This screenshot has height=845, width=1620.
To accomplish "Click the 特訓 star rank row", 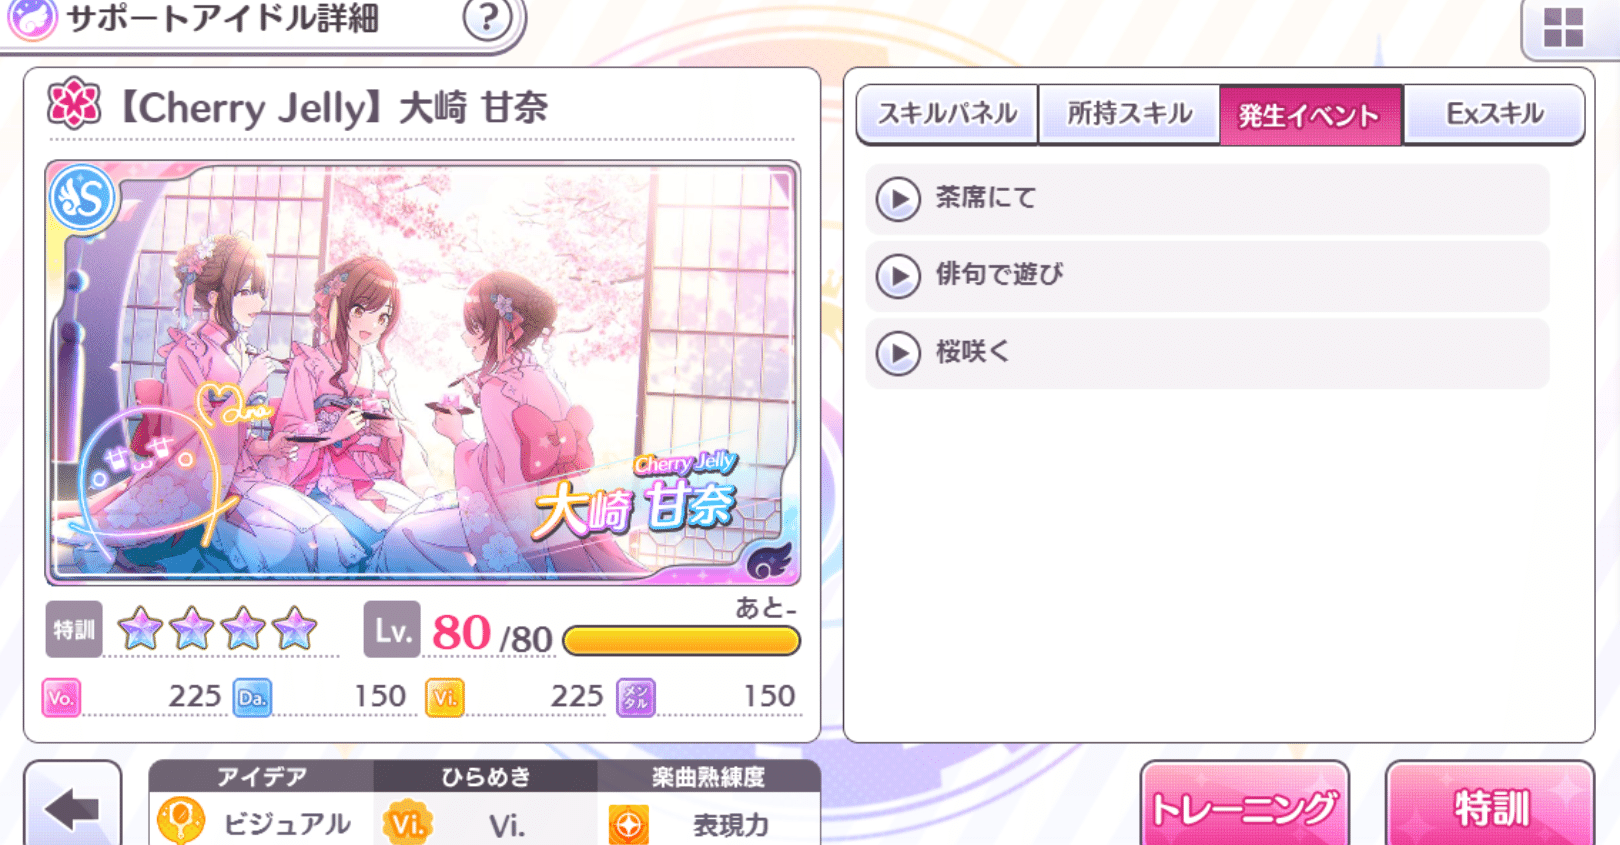I will pos(192,630).
